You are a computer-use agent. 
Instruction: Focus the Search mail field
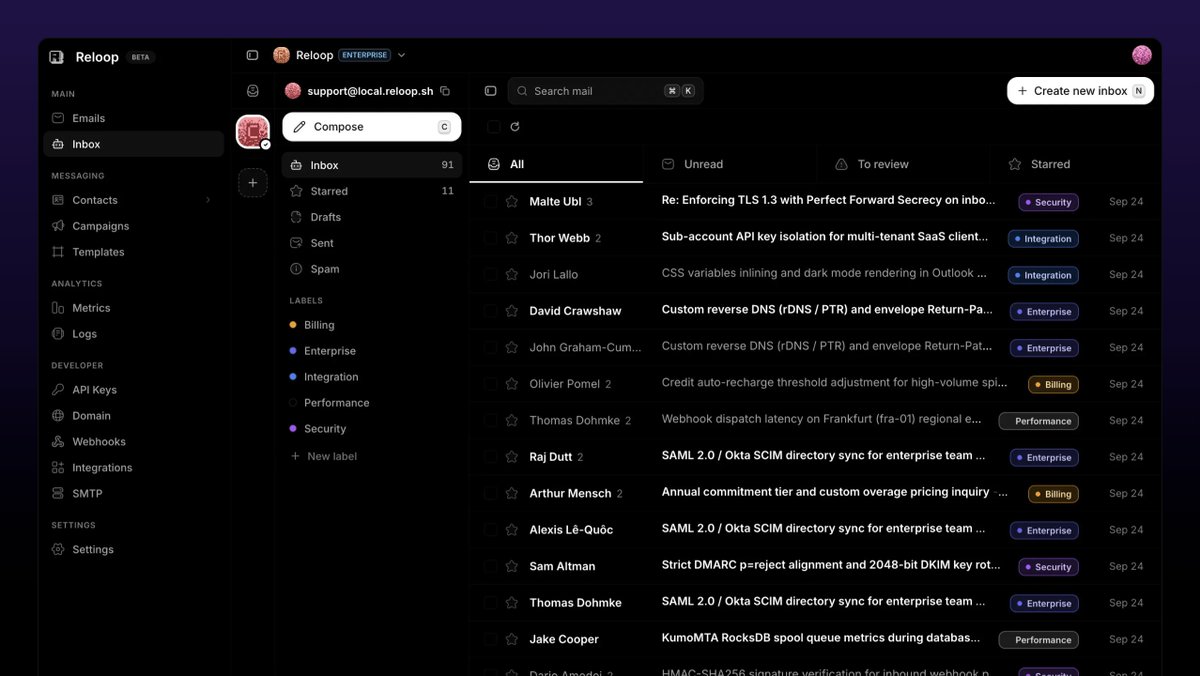tap(606, 91)
